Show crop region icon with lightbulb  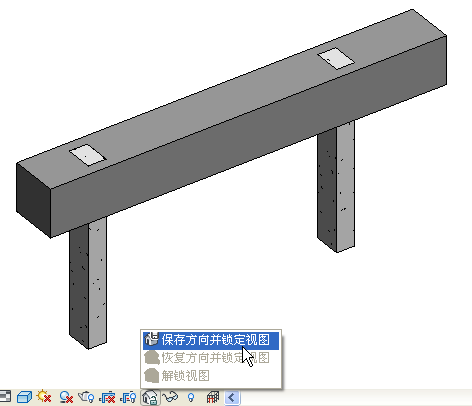(128, 397)
